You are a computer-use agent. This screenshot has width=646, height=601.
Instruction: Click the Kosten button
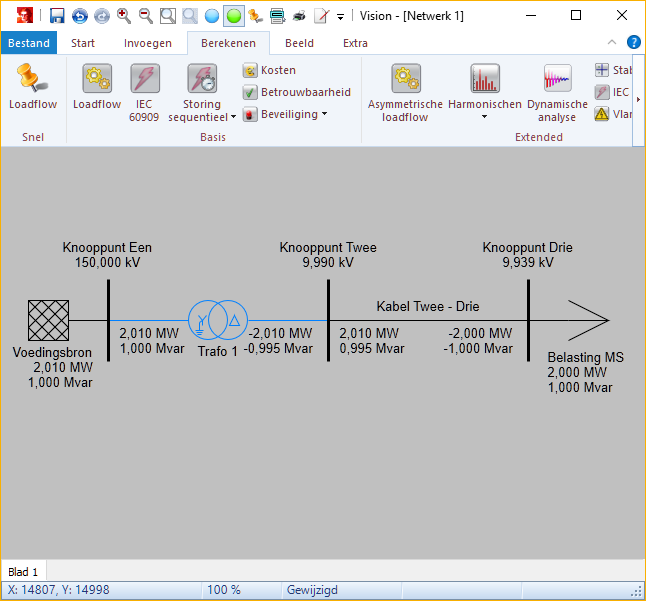(x=270, y=70)
